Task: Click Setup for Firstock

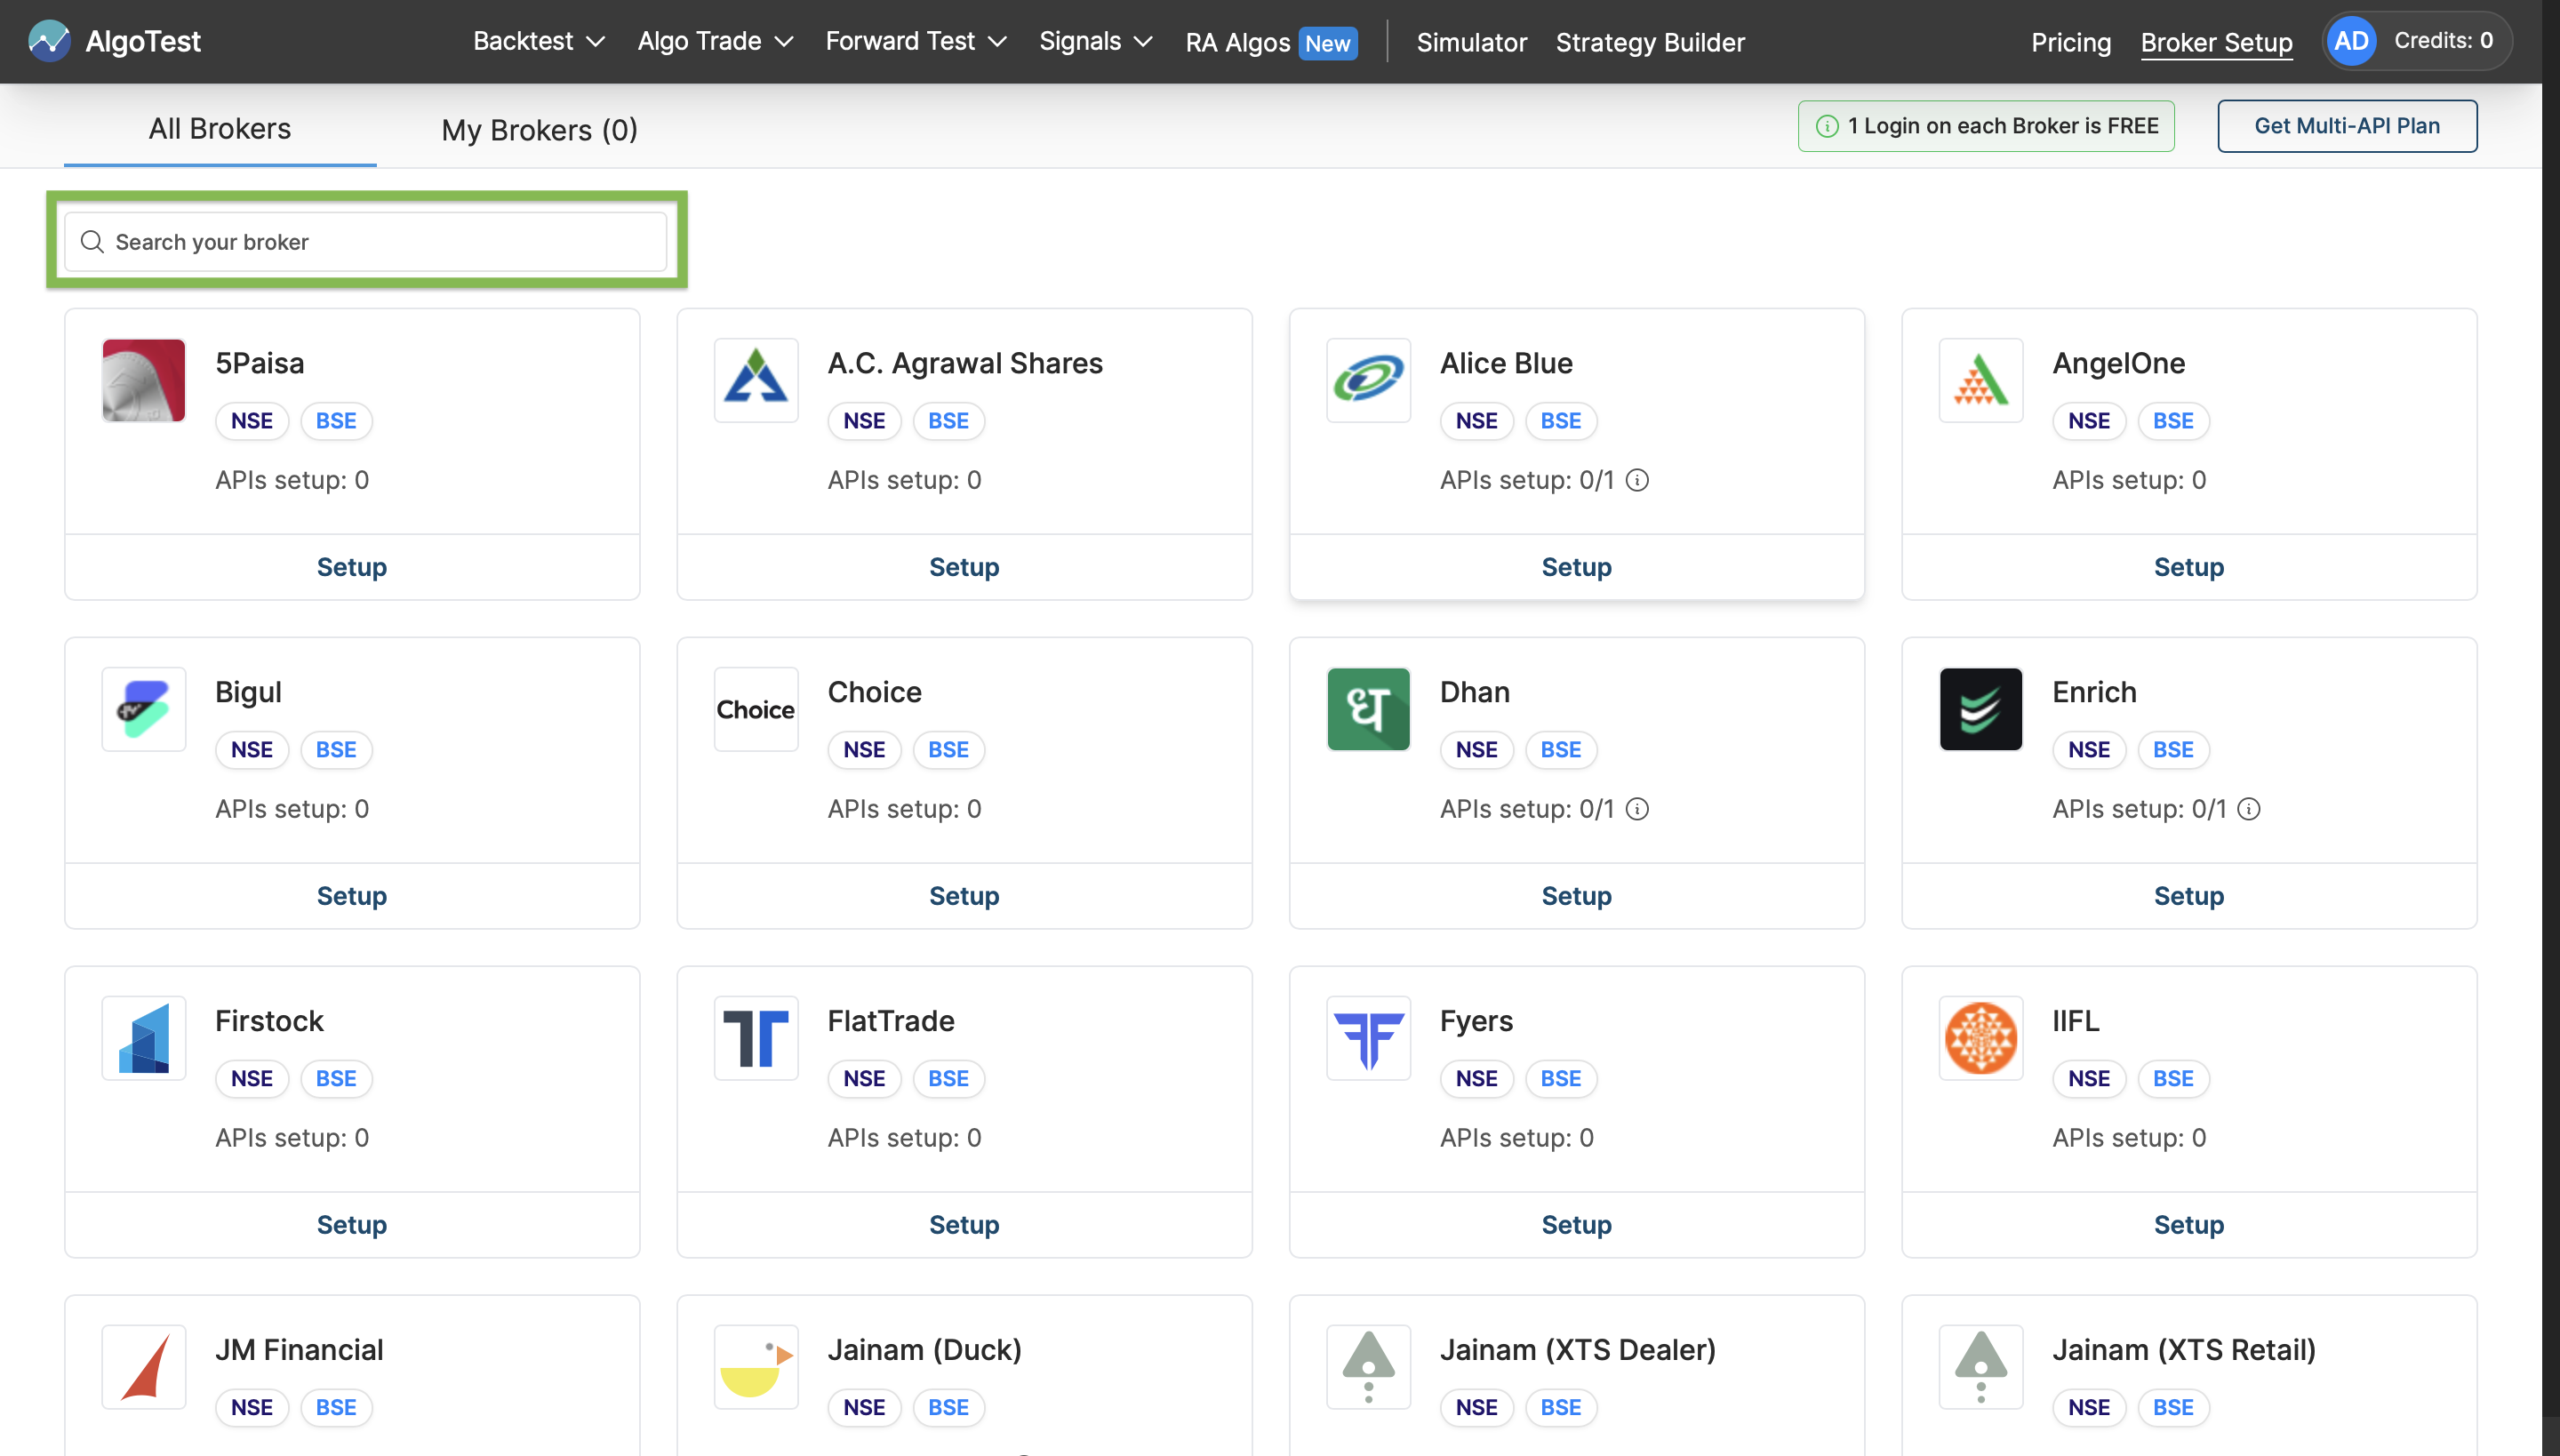Action: 352,1225
